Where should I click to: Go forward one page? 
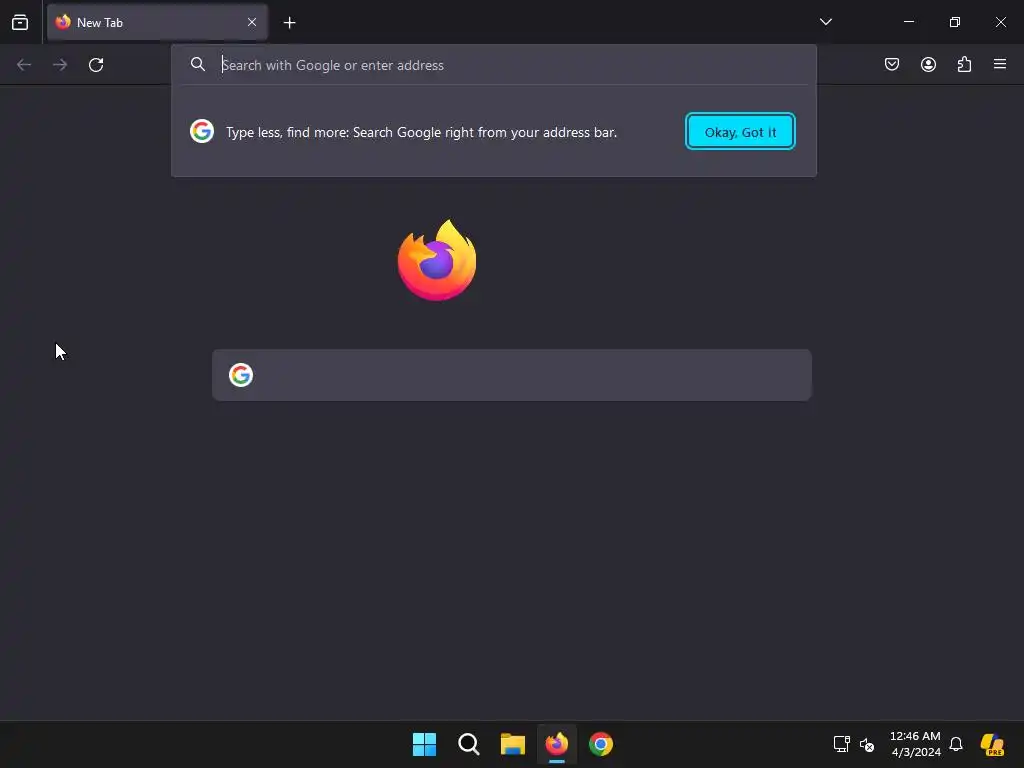click(x=60, y=65)
